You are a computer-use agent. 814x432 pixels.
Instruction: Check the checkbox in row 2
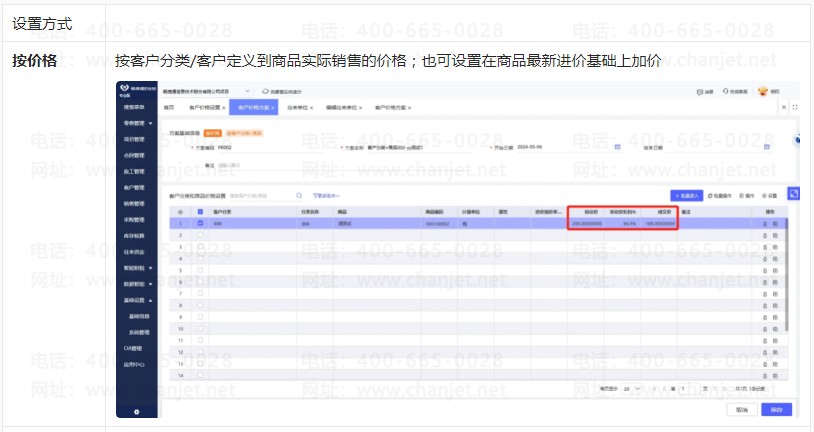tap(200, 235)
